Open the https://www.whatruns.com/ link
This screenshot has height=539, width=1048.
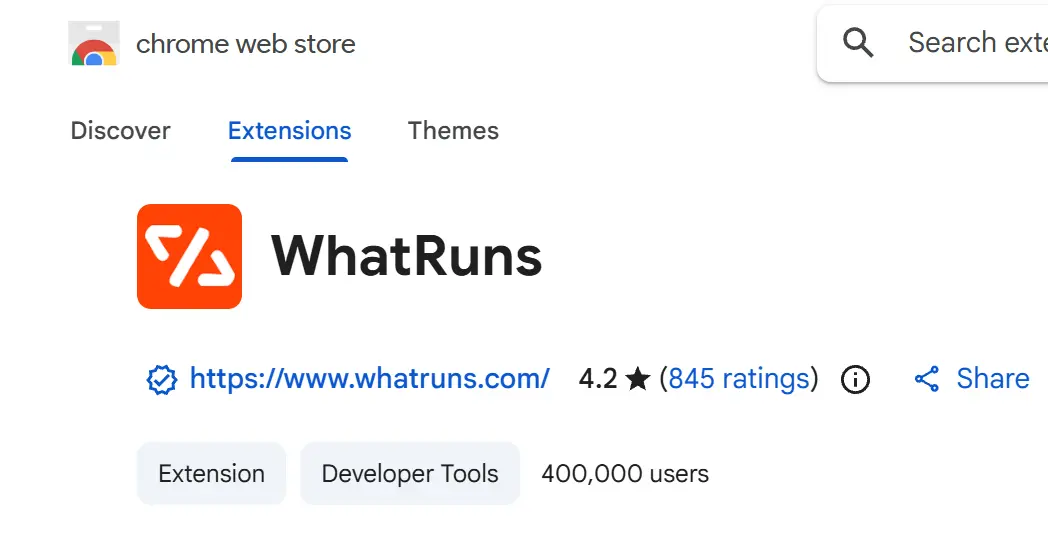click(370, 379)
